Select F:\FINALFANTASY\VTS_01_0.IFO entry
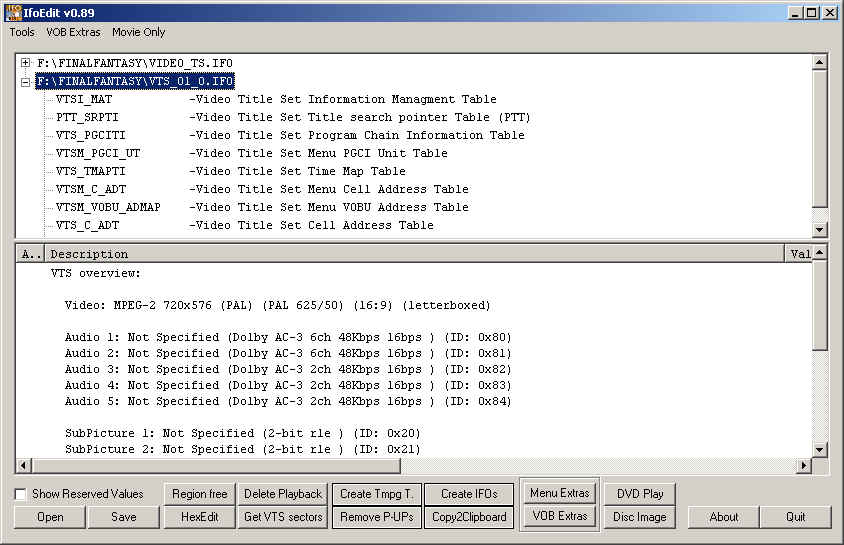The height and width of the screenshot is (545, 844). (x=135, y=81)
